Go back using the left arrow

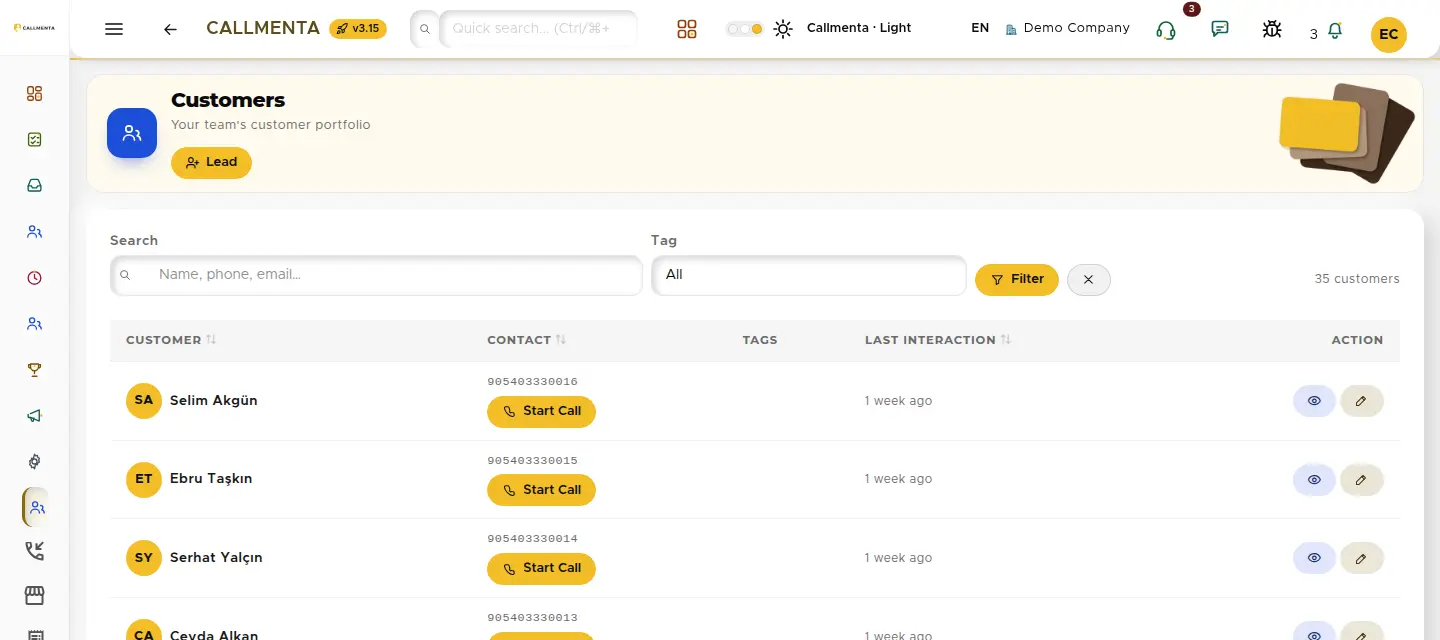pyautogui.click(x=170, y=29)
